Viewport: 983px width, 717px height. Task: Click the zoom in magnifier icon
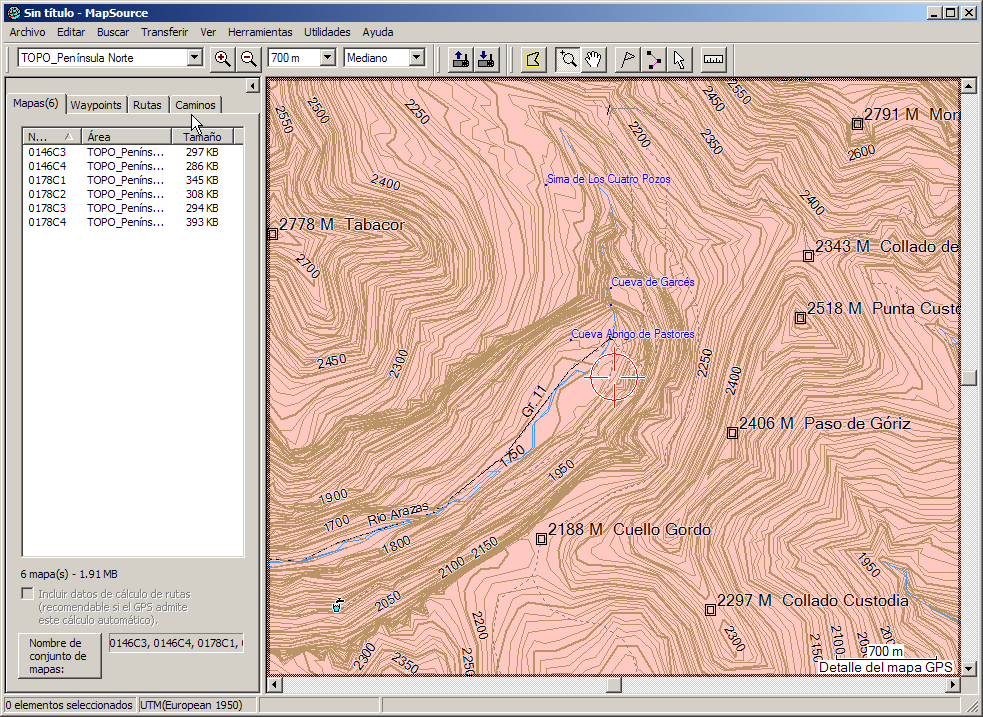pyautogui.click(x=222, y=58)
